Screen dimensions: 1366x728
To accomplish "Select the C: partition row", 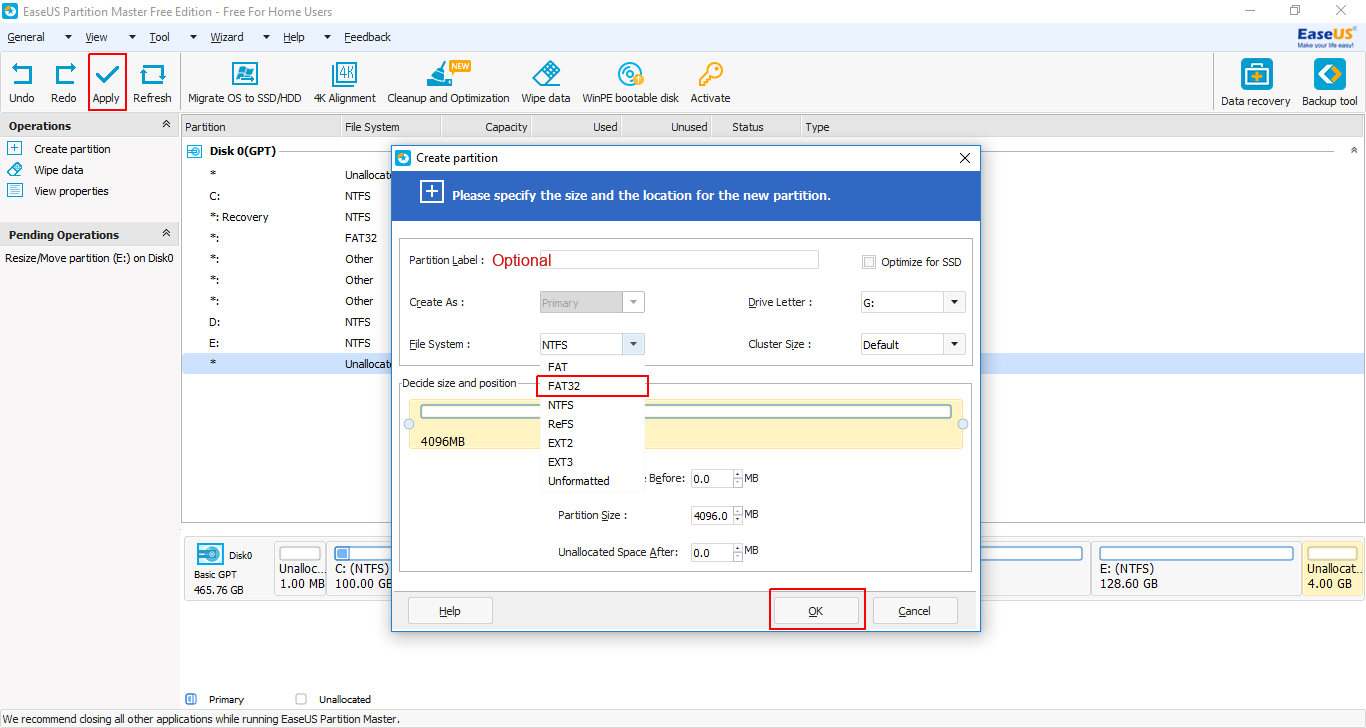I will point(286,196).
